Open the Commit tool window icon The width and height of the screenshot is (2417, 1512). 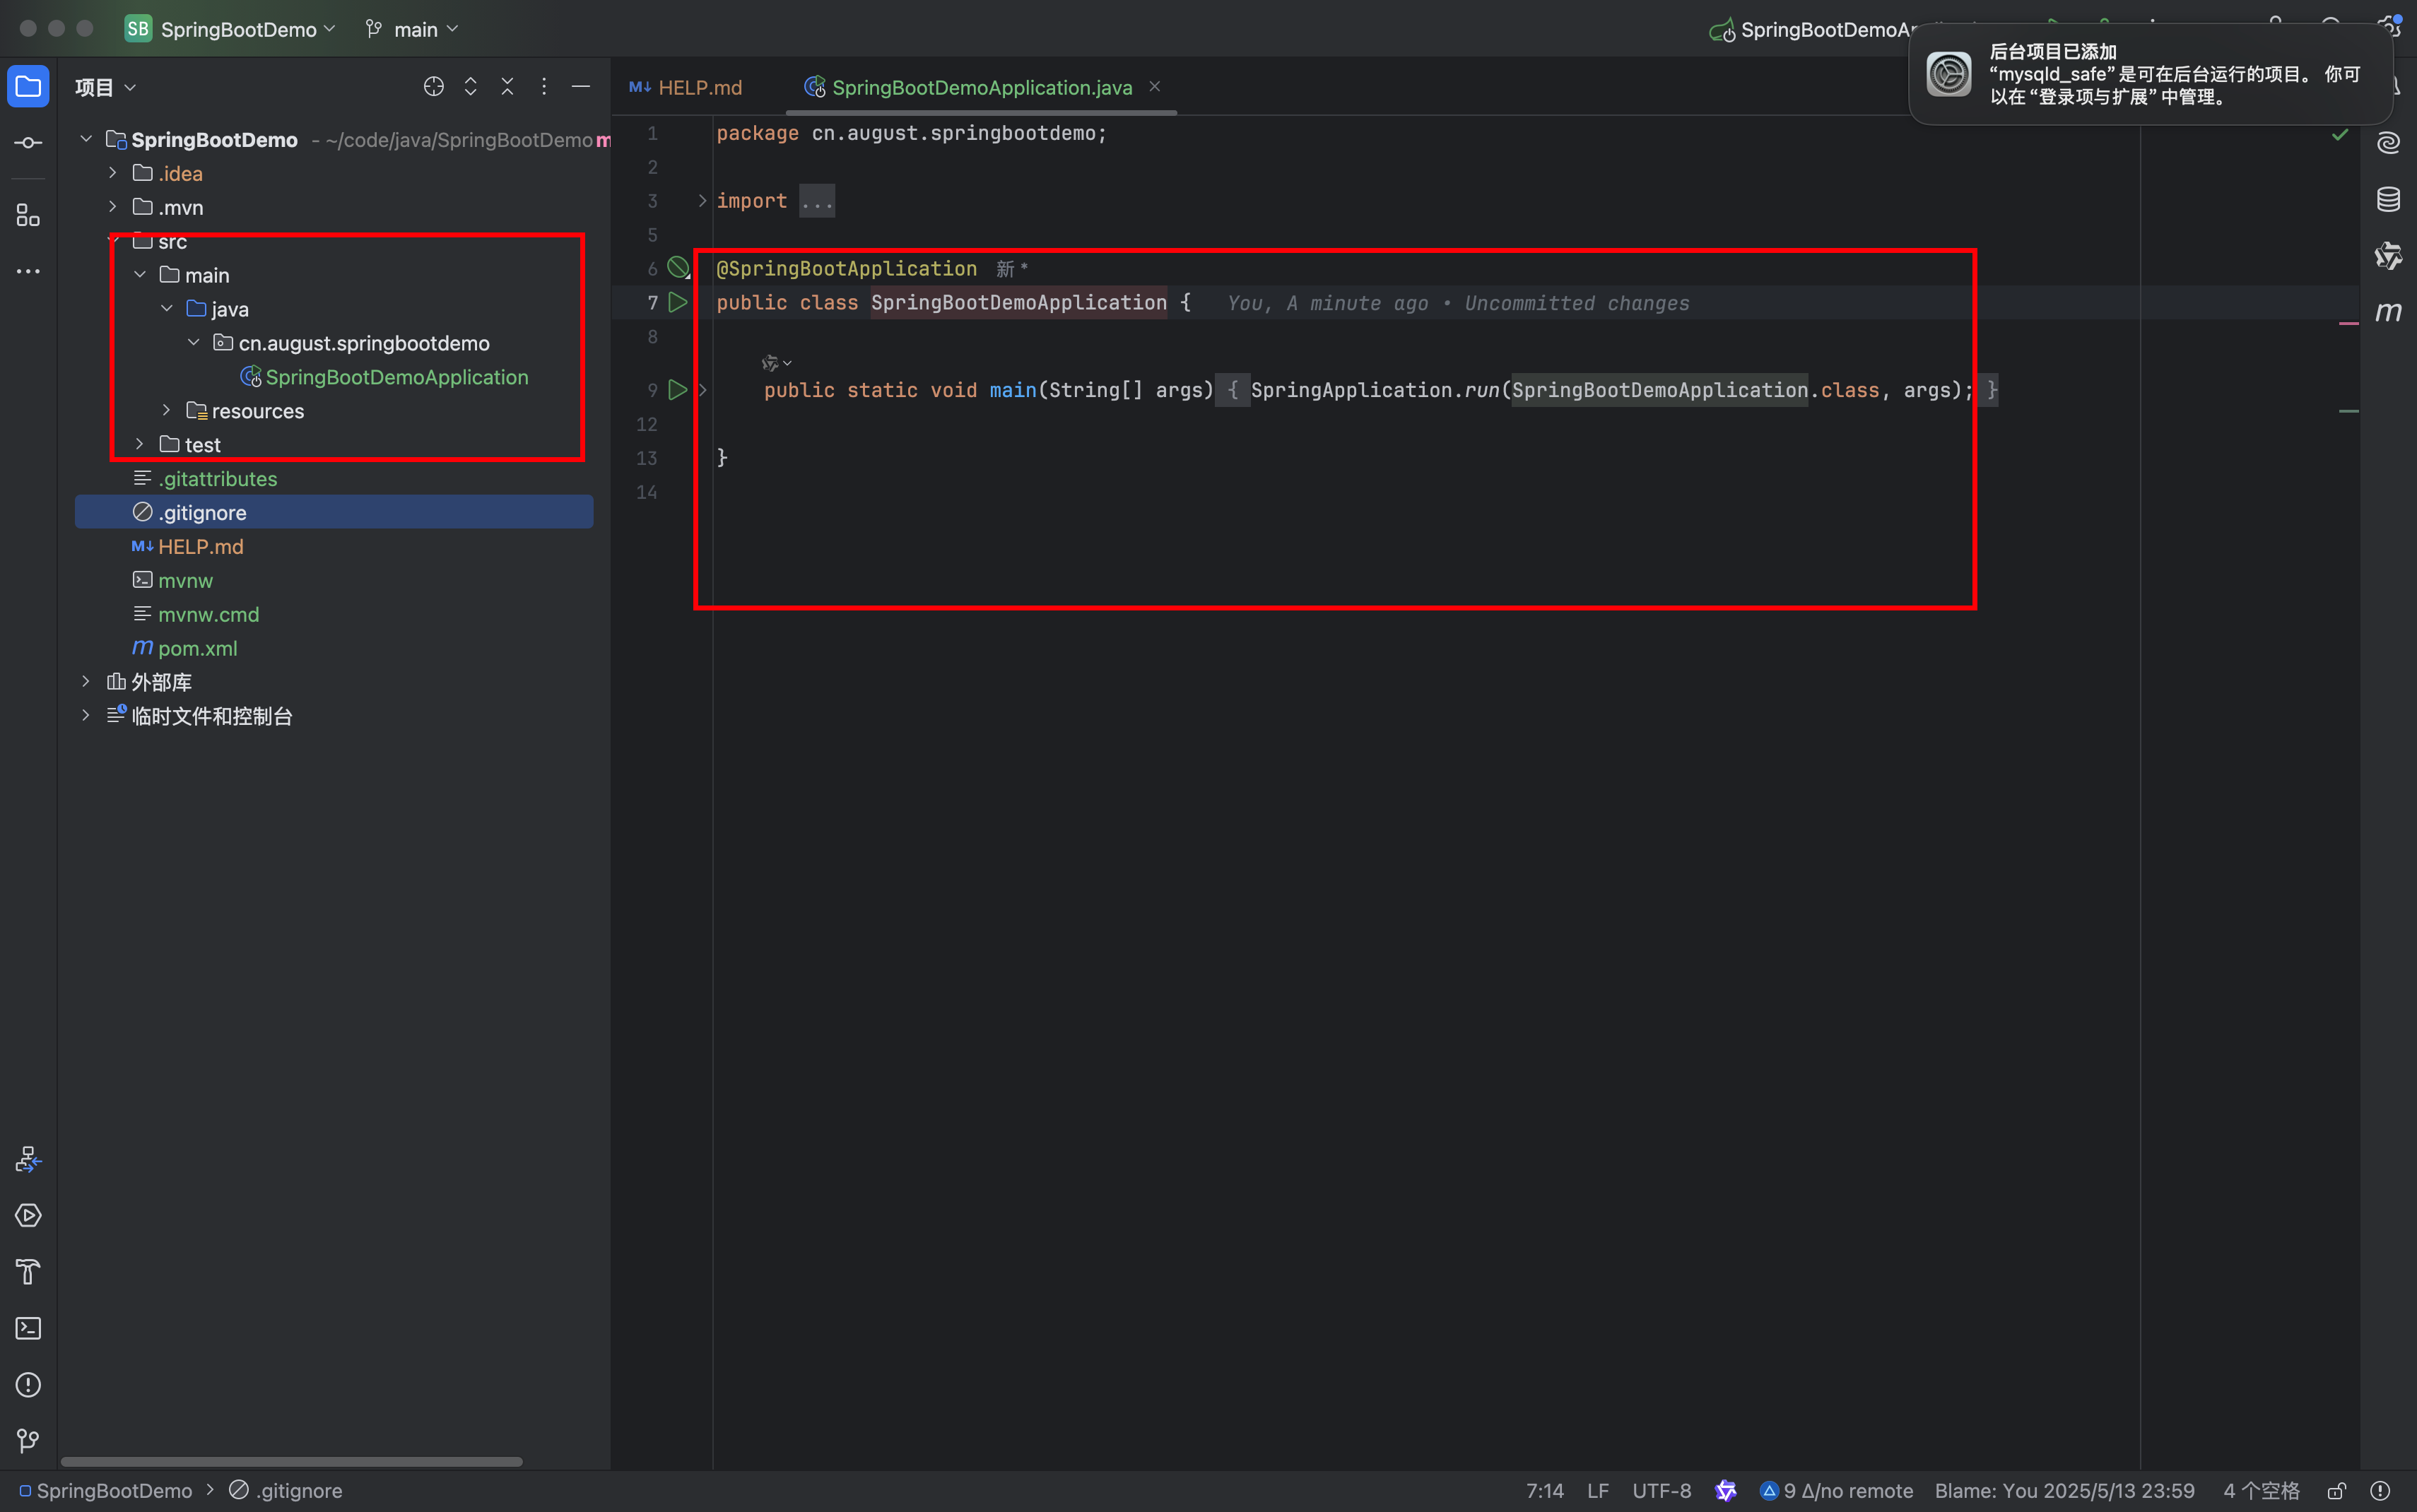[28, 143]
